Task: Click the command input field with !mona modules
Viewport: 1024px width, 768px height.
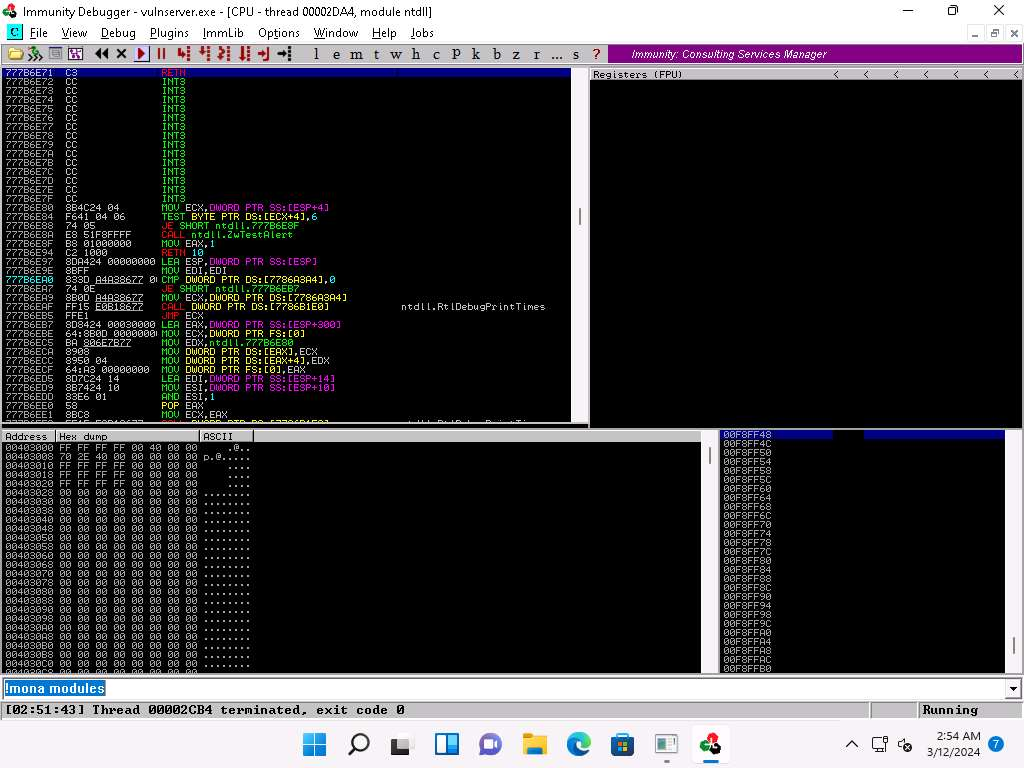Action: 500,689
